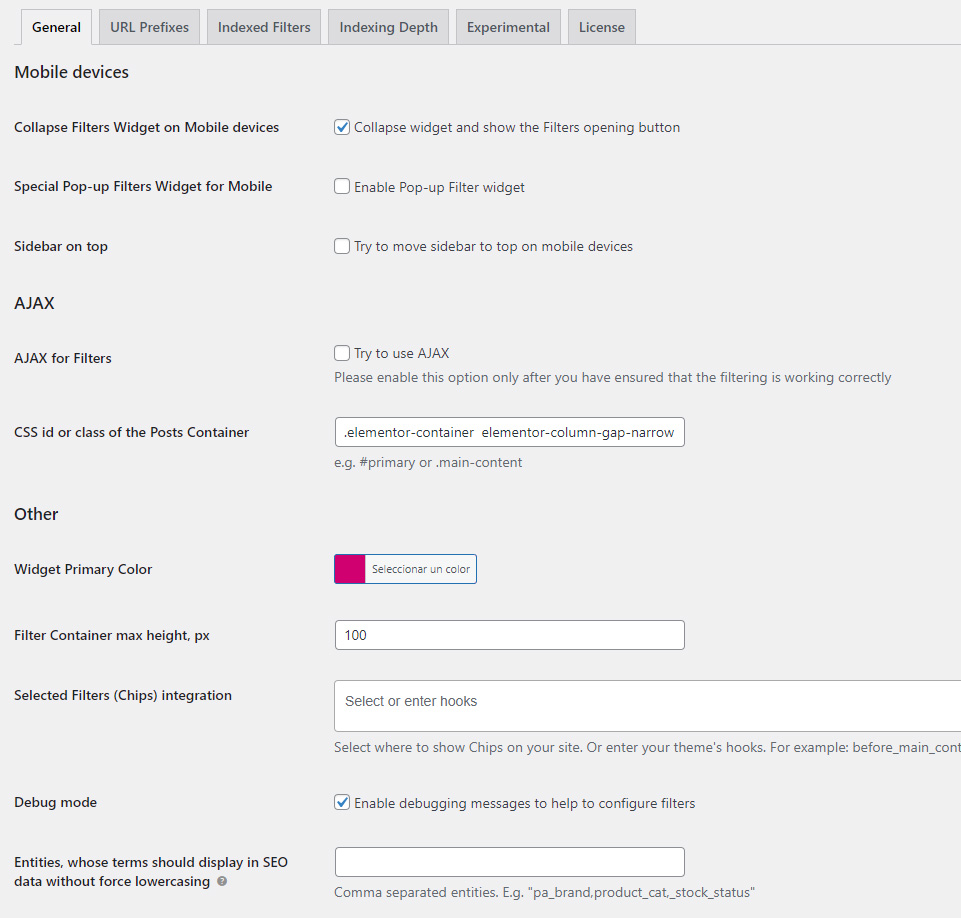
Task: Click the pink Widget Primary Color swatch
Action: click(x=350, y=569)
